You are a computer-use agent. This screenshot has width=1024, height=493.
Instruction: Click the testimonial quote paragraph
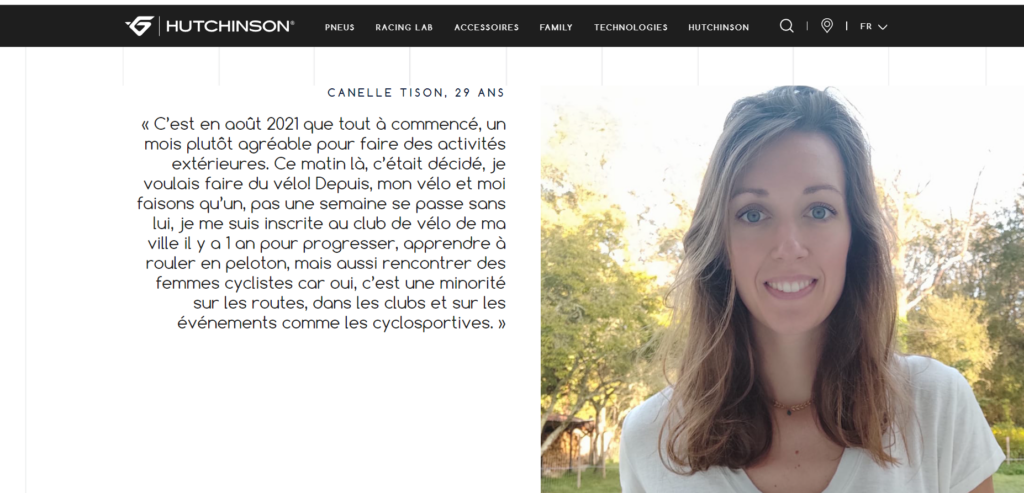click(x=321, y=223)
